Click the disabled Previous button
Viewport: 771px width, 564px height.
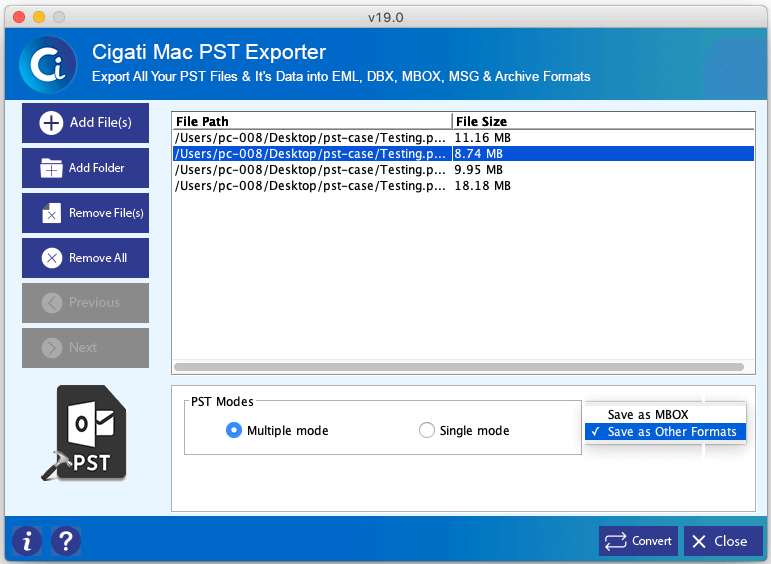tap(86, 302)
